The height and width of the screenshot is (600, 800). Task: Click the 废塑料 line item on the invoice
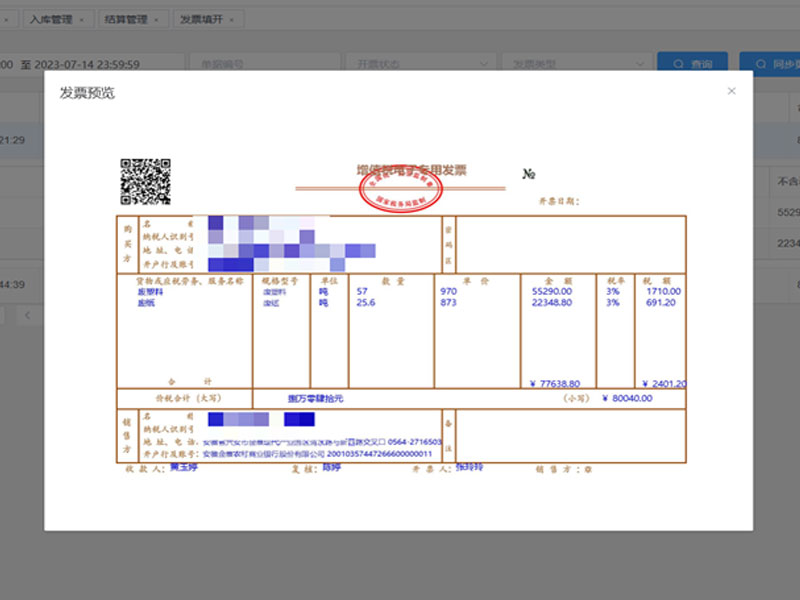click(x=151, y=291)
